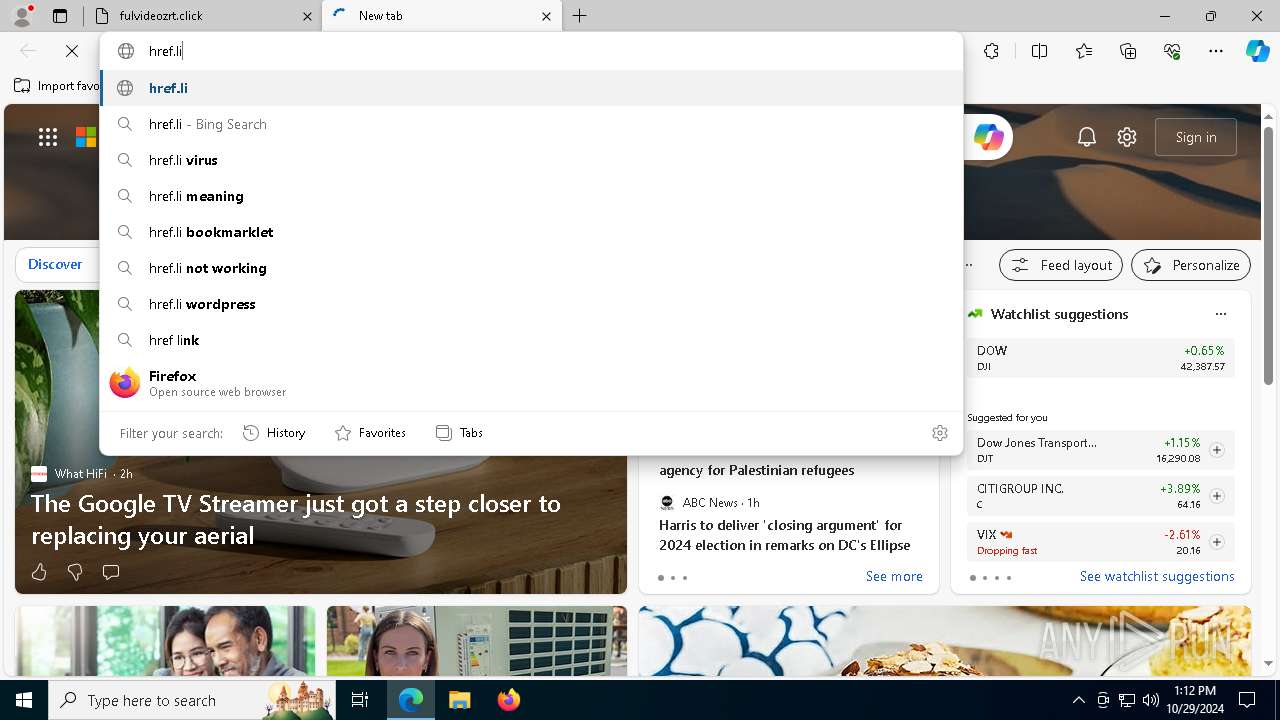Close the New tab tab
The height and width of the screenshot is (720, 1280).
546,16
